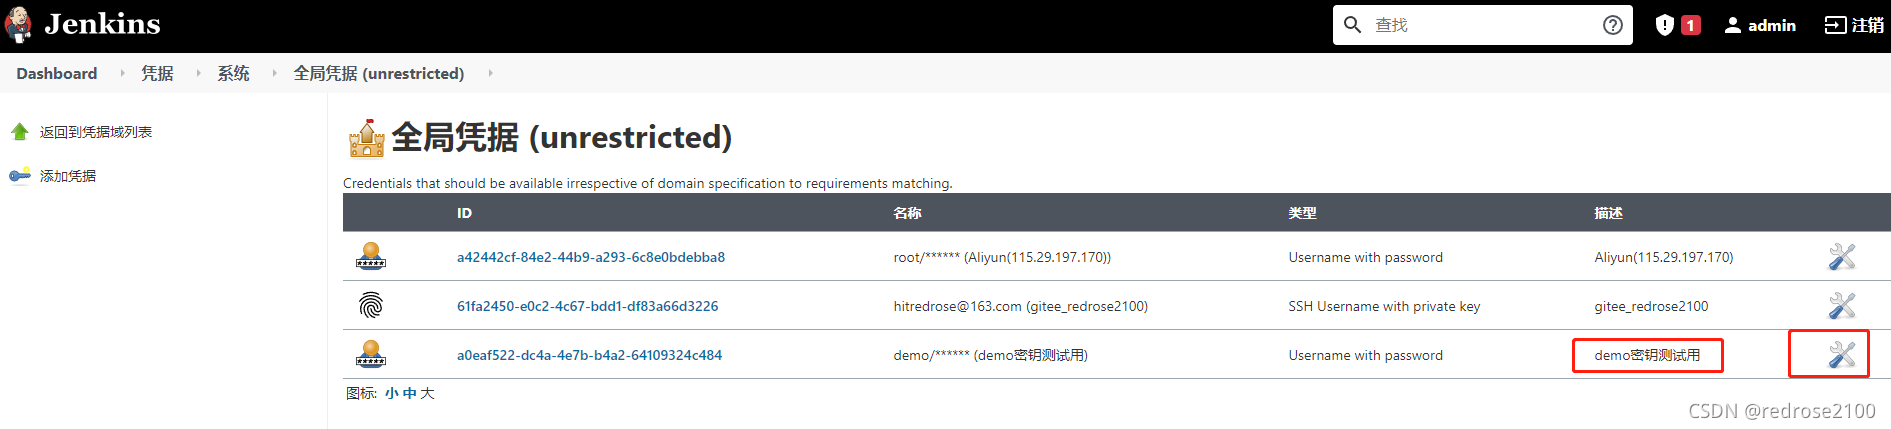1891x429 pixels.
Task: Click the Jenkins butler logo icon
Action: [19, 25]
